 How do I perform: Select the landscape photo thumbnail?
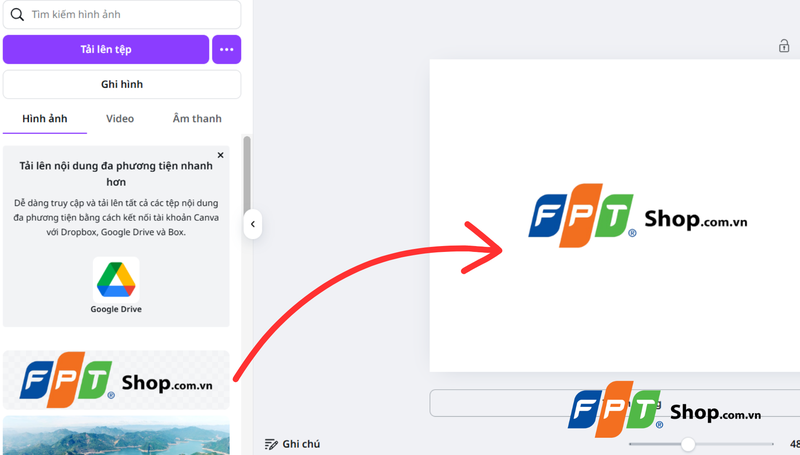point(116,435)
